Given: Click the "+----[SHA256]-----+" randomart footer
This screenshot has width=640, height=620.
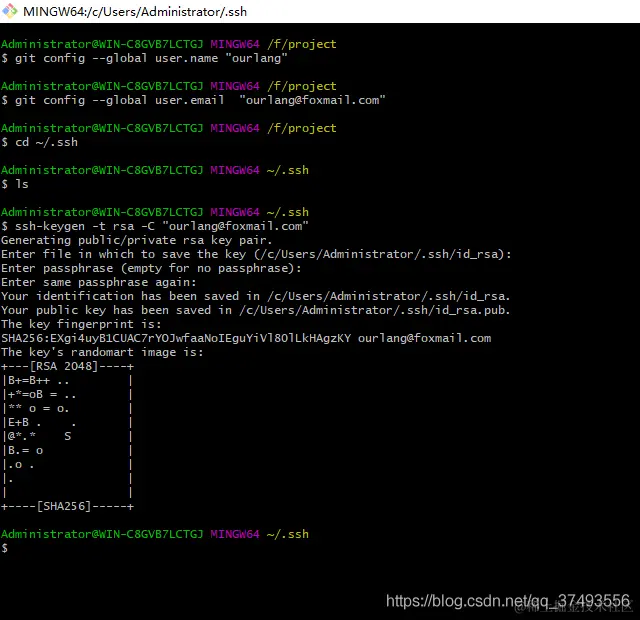Looking at the screenshot, I should click(x=67, y=507).
